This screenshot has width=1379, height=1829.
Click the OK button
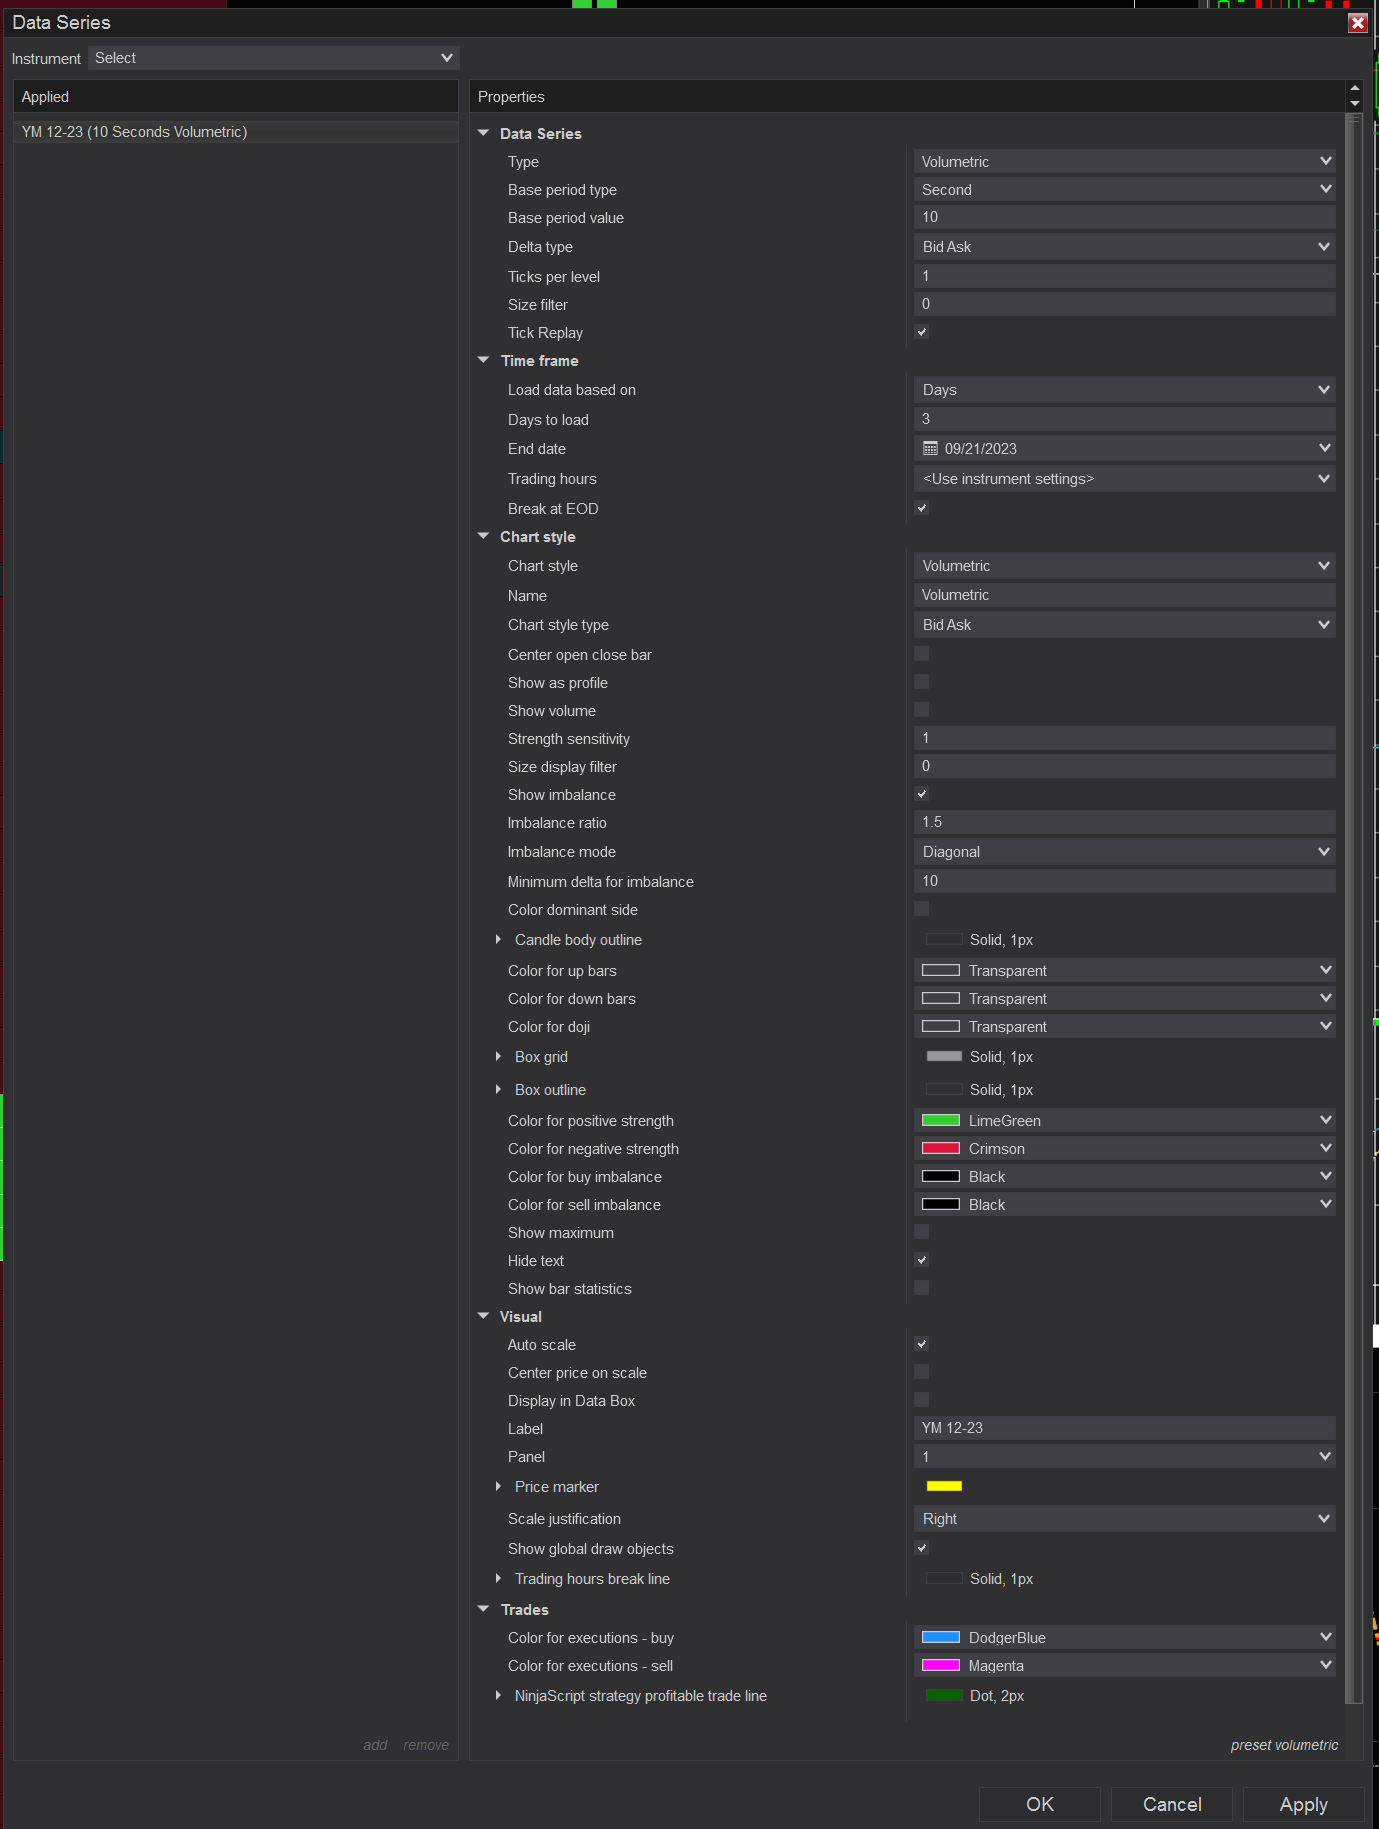click(1039, 1804)
